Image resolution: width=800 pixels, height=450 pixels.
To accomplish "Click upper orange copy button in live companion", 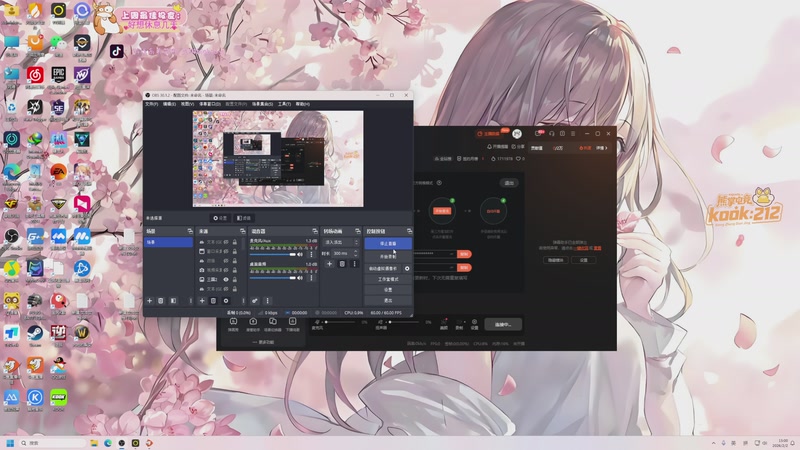I will (x=464, y=254).
